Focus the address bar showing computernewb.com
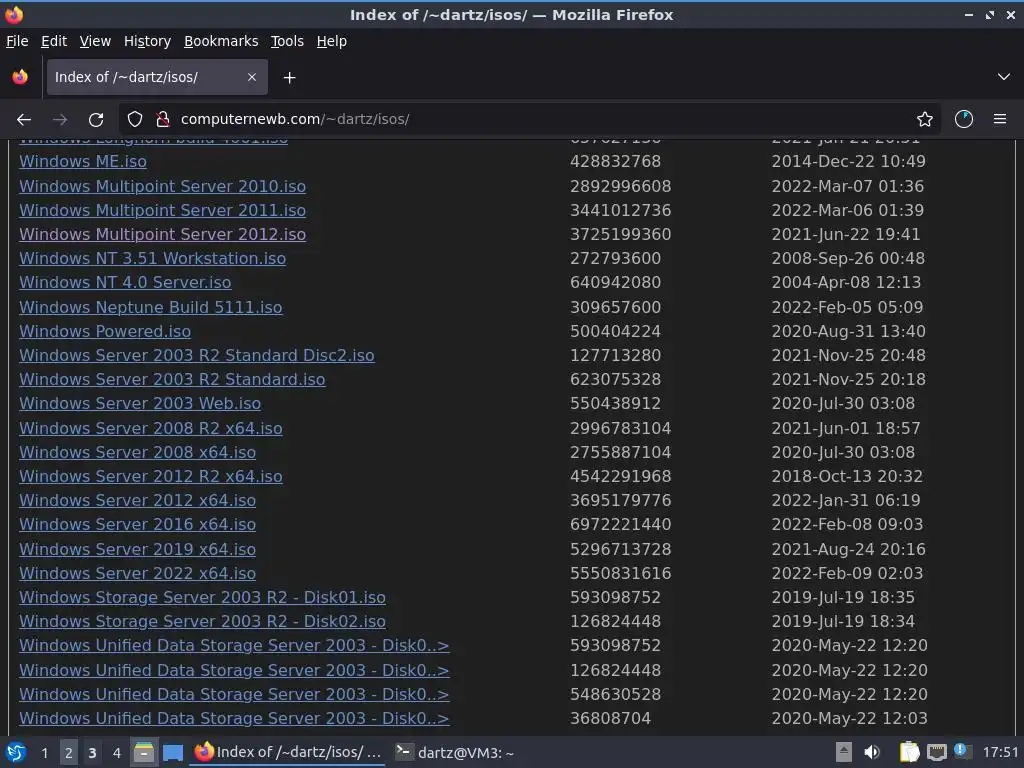The height and width of the screenshot is (768, 1024). point(529,119)
